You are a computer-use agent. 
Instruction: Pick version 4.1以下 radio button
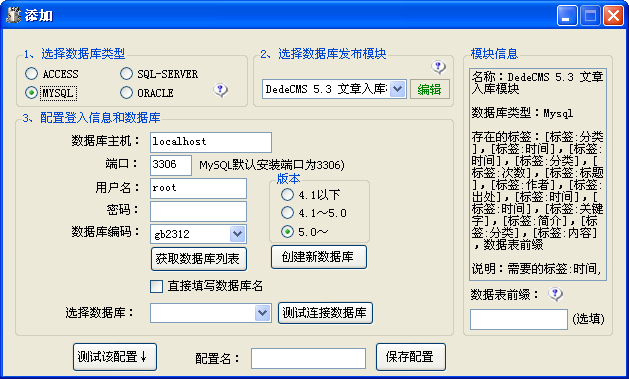tap(287, 195)
